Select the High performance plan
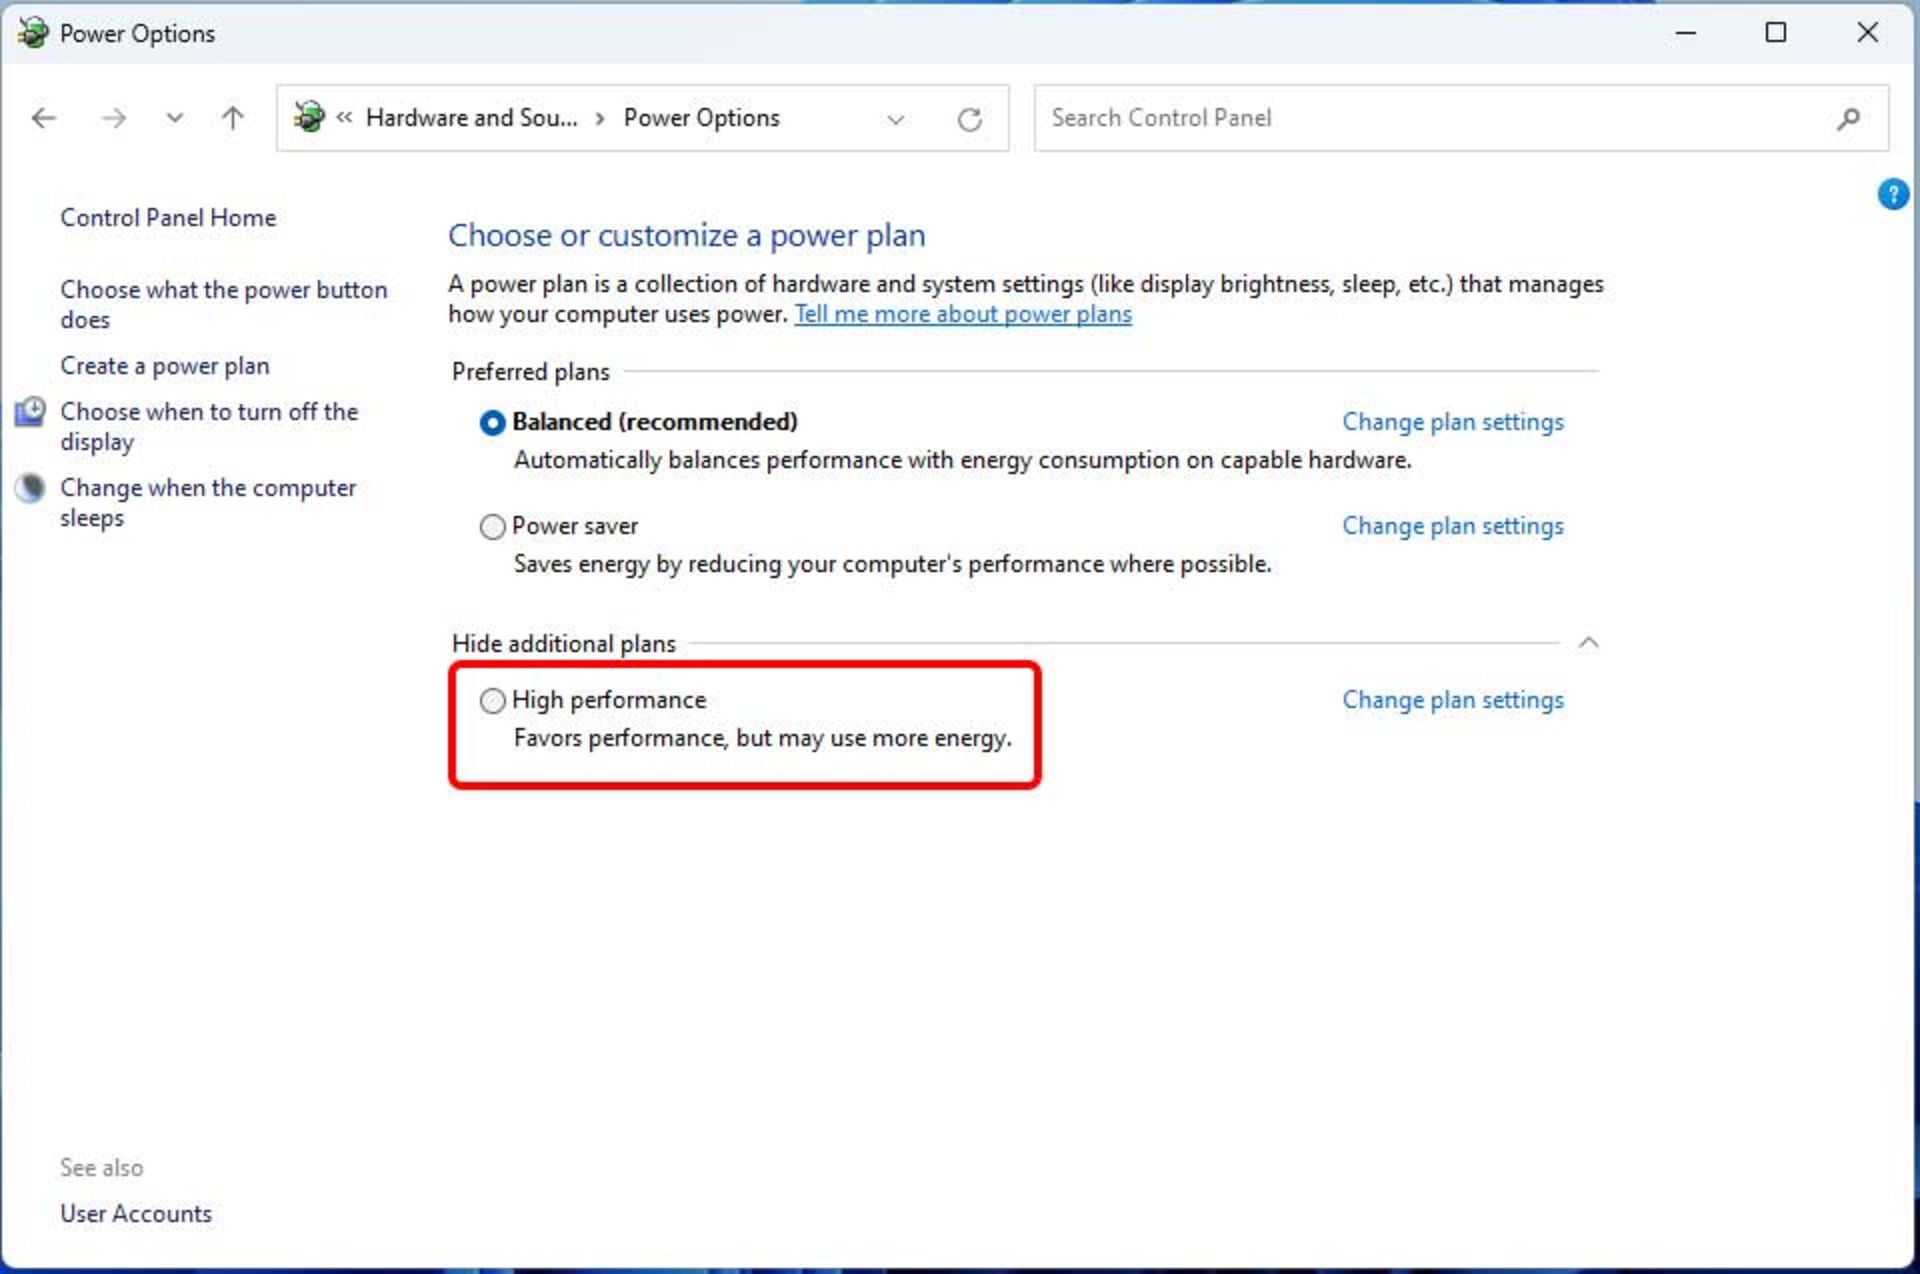 click(x=492, y=701)
